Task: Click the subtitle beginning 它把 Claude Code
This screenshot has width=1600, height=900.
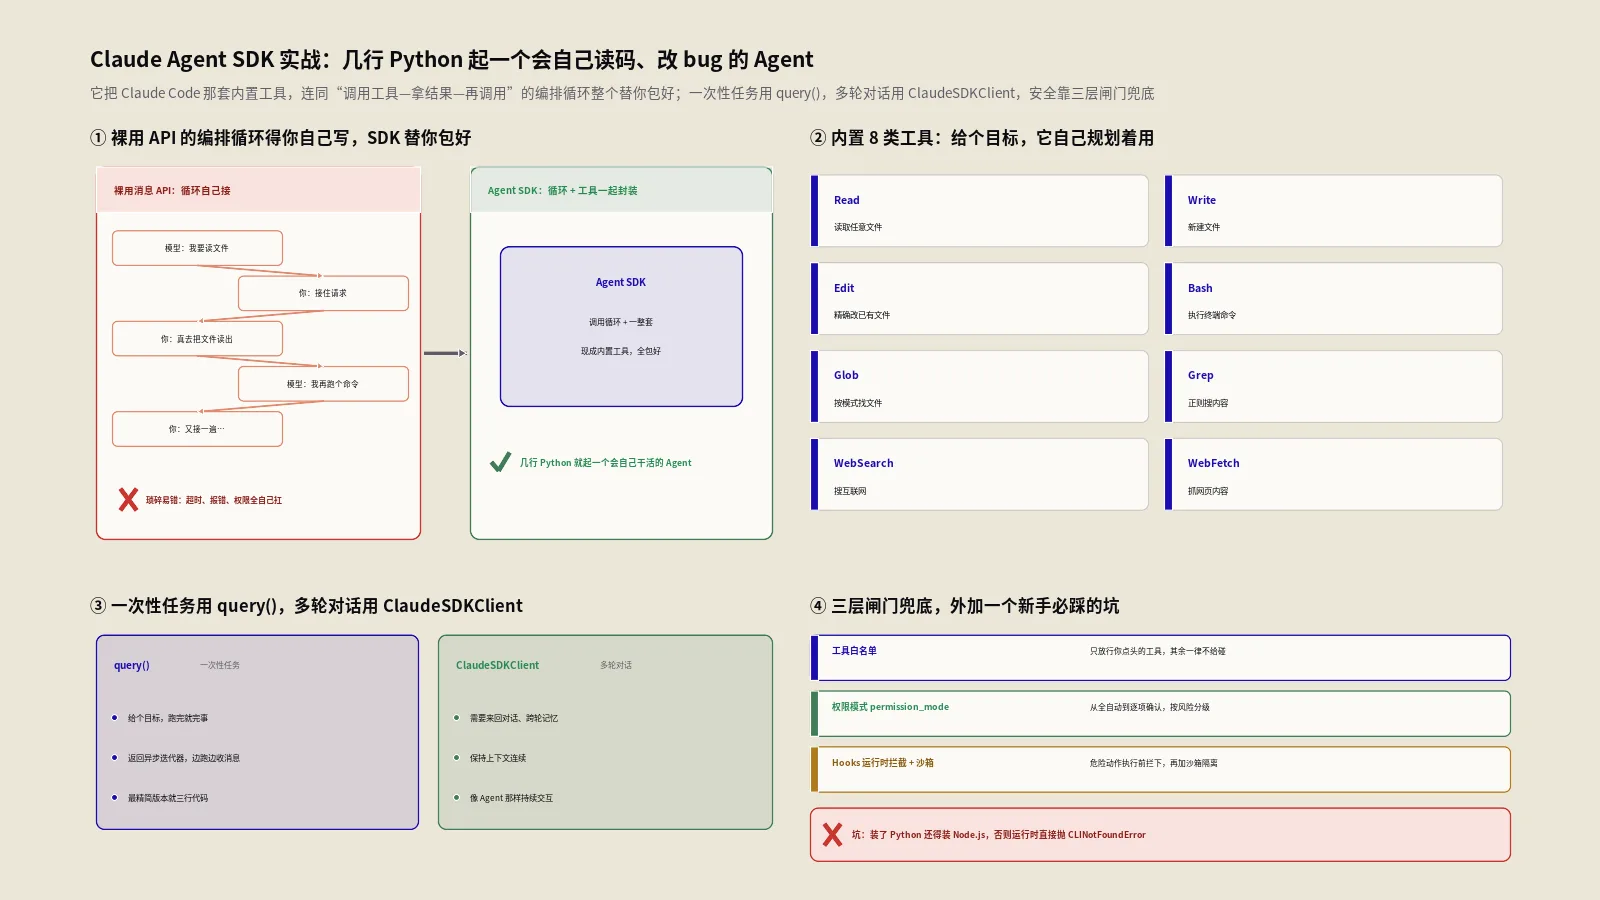Action: [622, 93]
